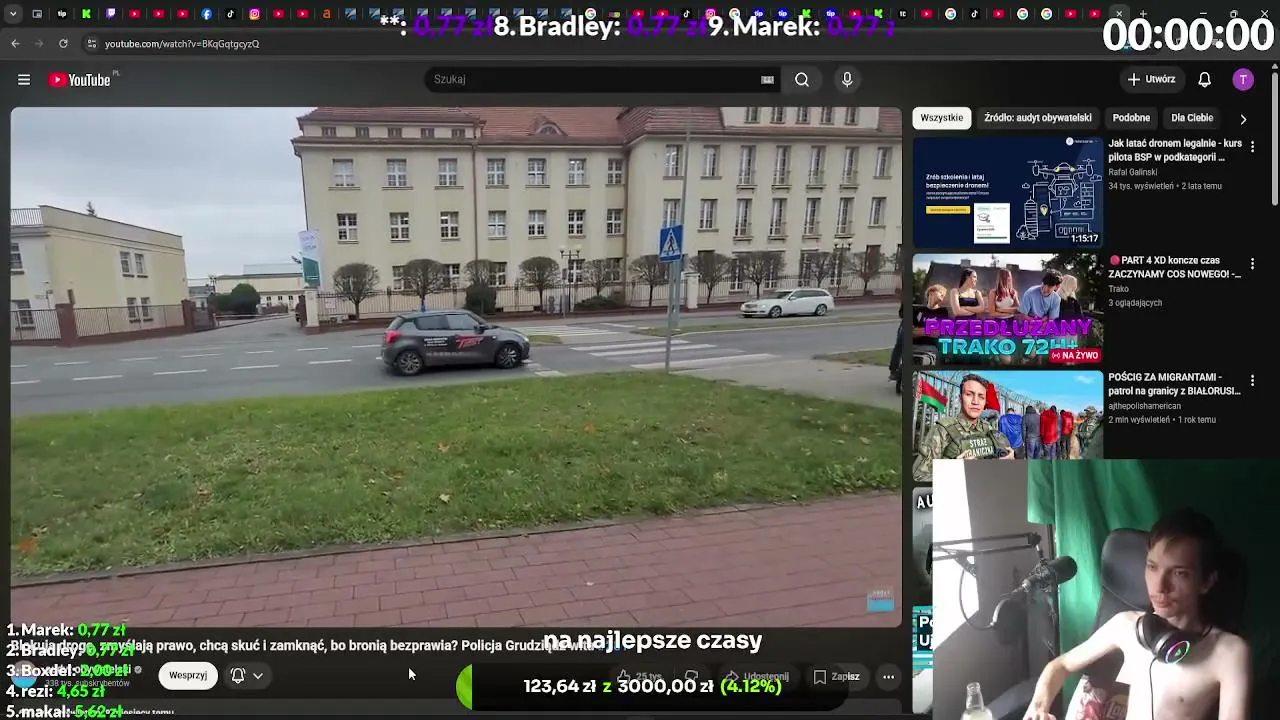Screen dimensions: 1280x720
Task: Open PART 4 XD live stream title
Action: [1175, 268]
